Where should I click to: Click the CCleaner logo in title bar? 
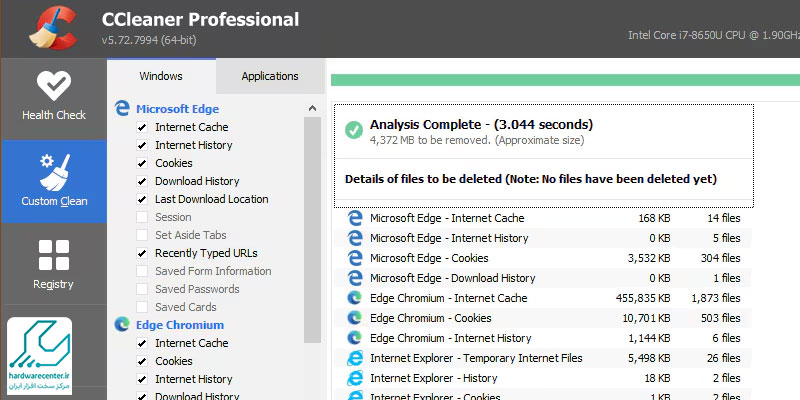pyautogui.click(x=47, y=30)
